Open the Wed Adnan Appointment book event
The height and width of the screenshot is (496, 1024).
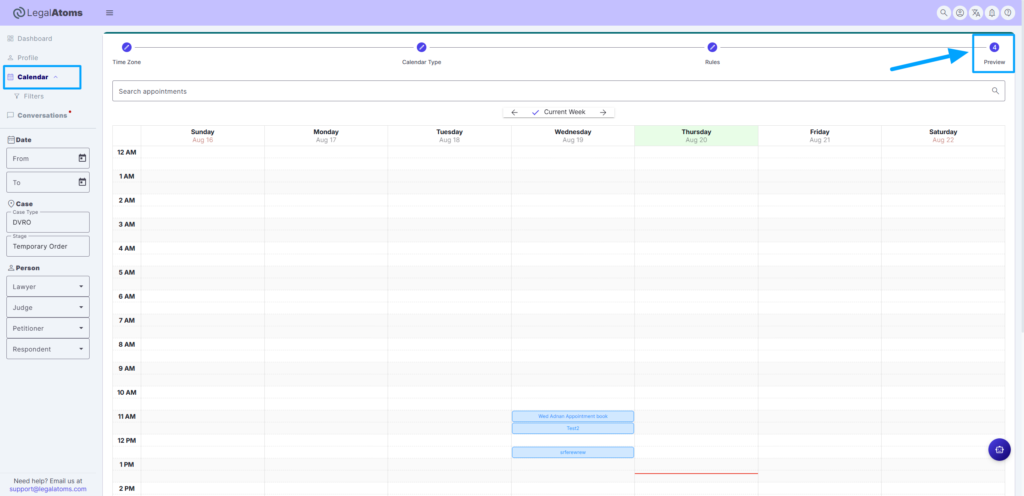click(x=573, y=416)
